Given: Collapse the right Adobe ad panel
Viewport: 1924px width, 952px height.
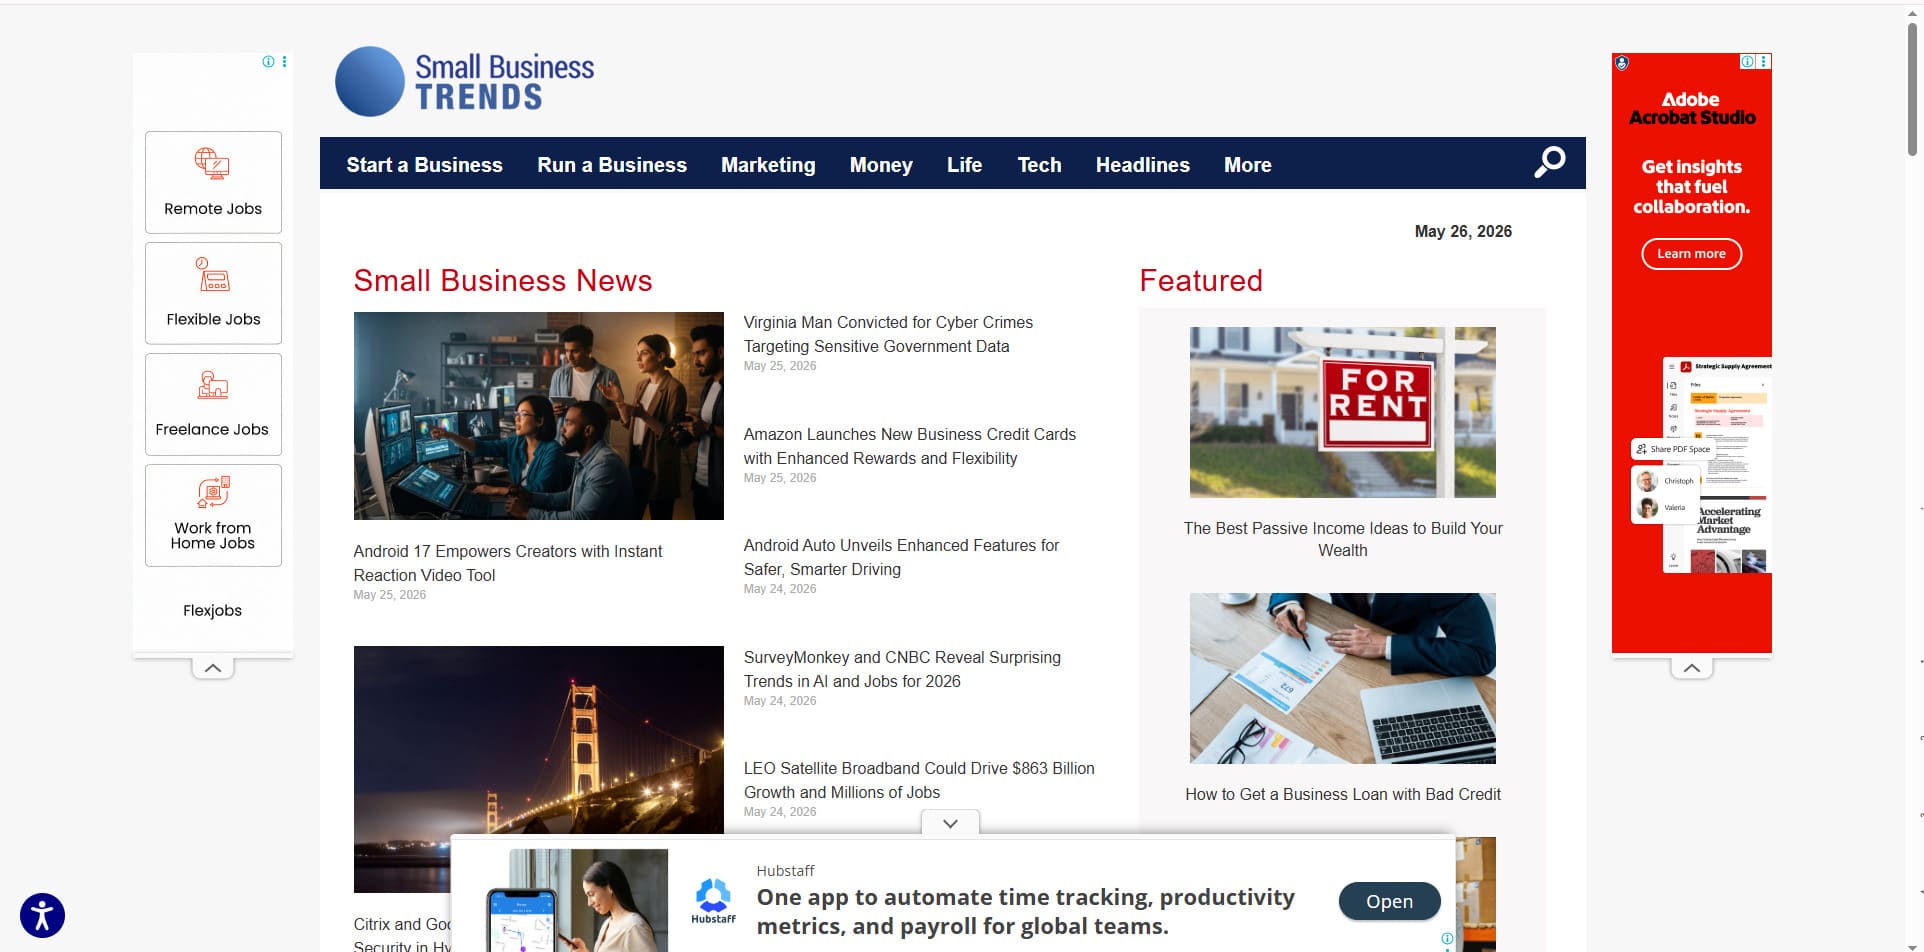Looking at the screenshot, I should 1692,668.
